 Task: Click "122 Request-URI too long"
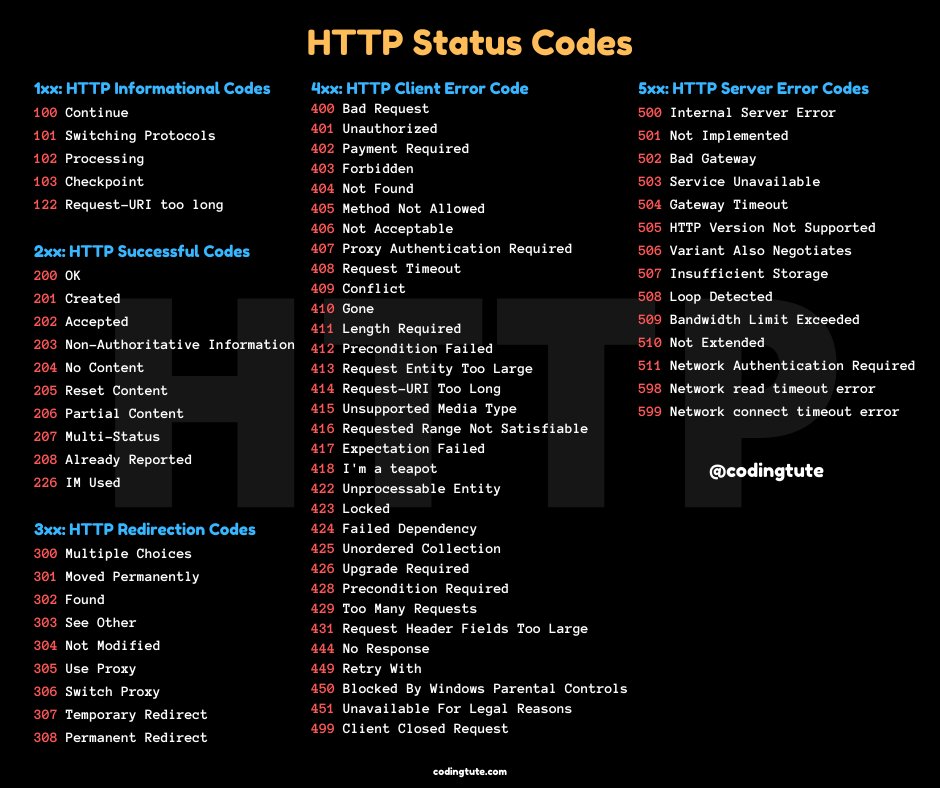pyautogui.click(x=128, y=205)
